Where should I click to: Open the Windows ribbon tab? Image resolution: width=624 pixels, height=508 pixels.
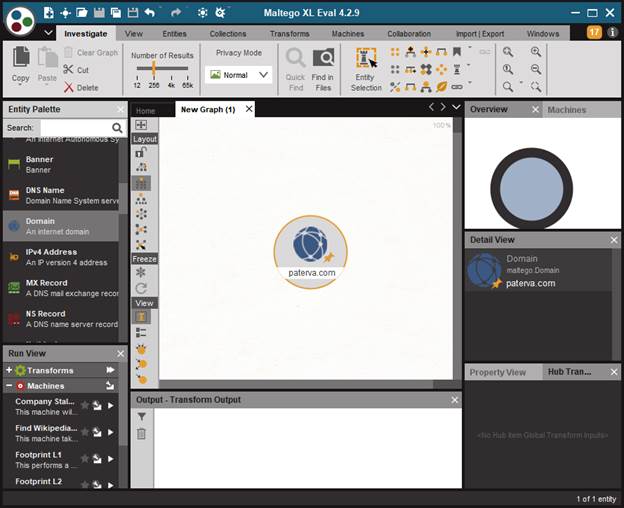coord(543,34)
